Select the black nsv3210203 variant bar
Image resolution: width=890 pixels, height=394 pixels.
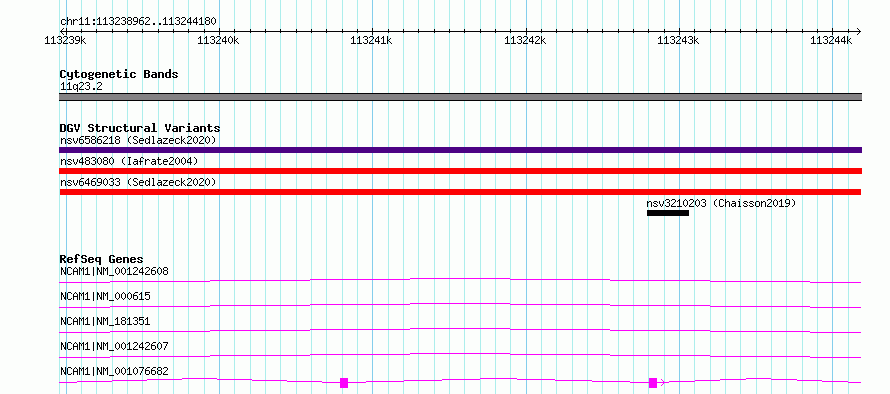pyautogui.click(x=668, y=213)
